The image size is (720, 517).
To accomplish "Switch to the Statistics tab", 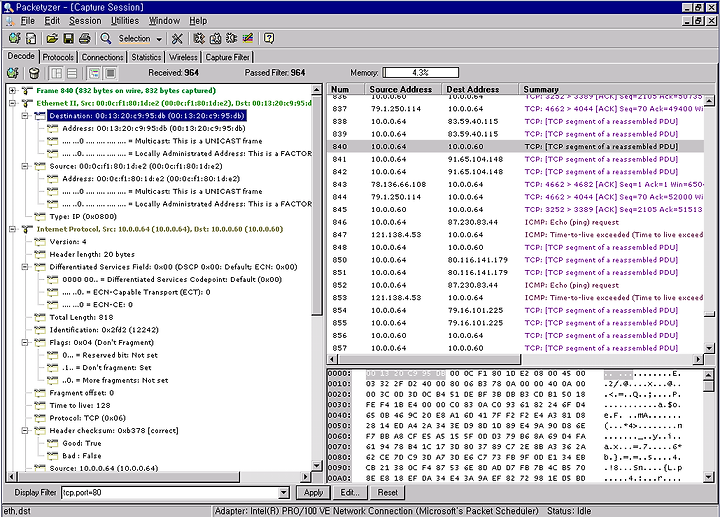I will 146,57.
